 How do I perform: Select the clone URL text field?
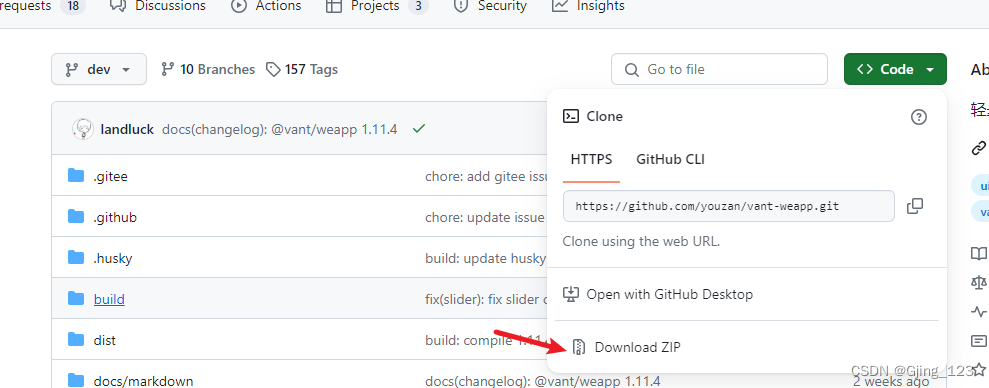pos(729,206)
